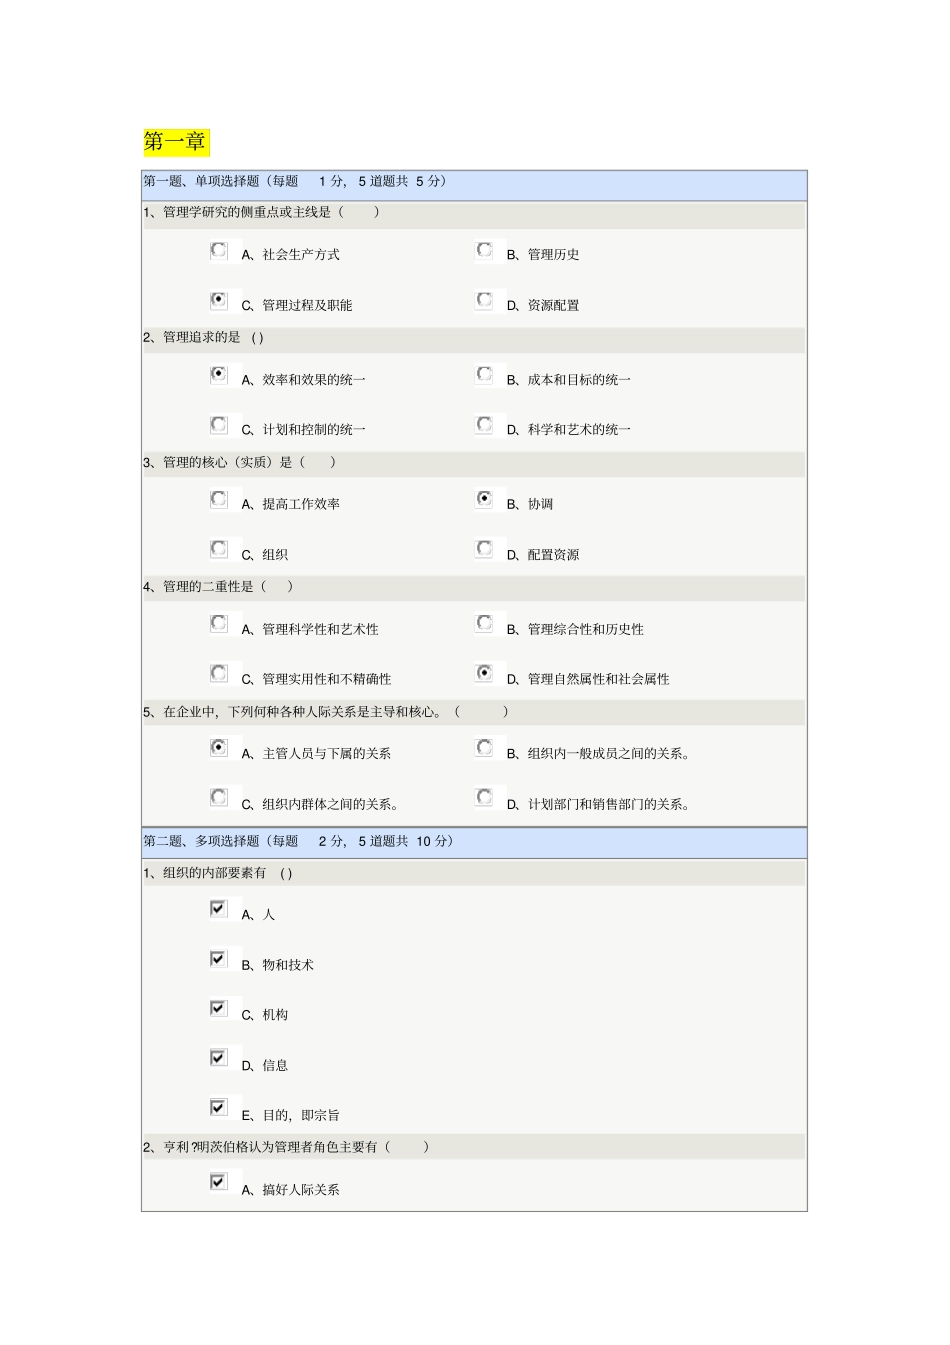Choose A 主管人员与下属的关系
Image resolution: width=950 pixels, height=1345 pixels.
[219, 747]
